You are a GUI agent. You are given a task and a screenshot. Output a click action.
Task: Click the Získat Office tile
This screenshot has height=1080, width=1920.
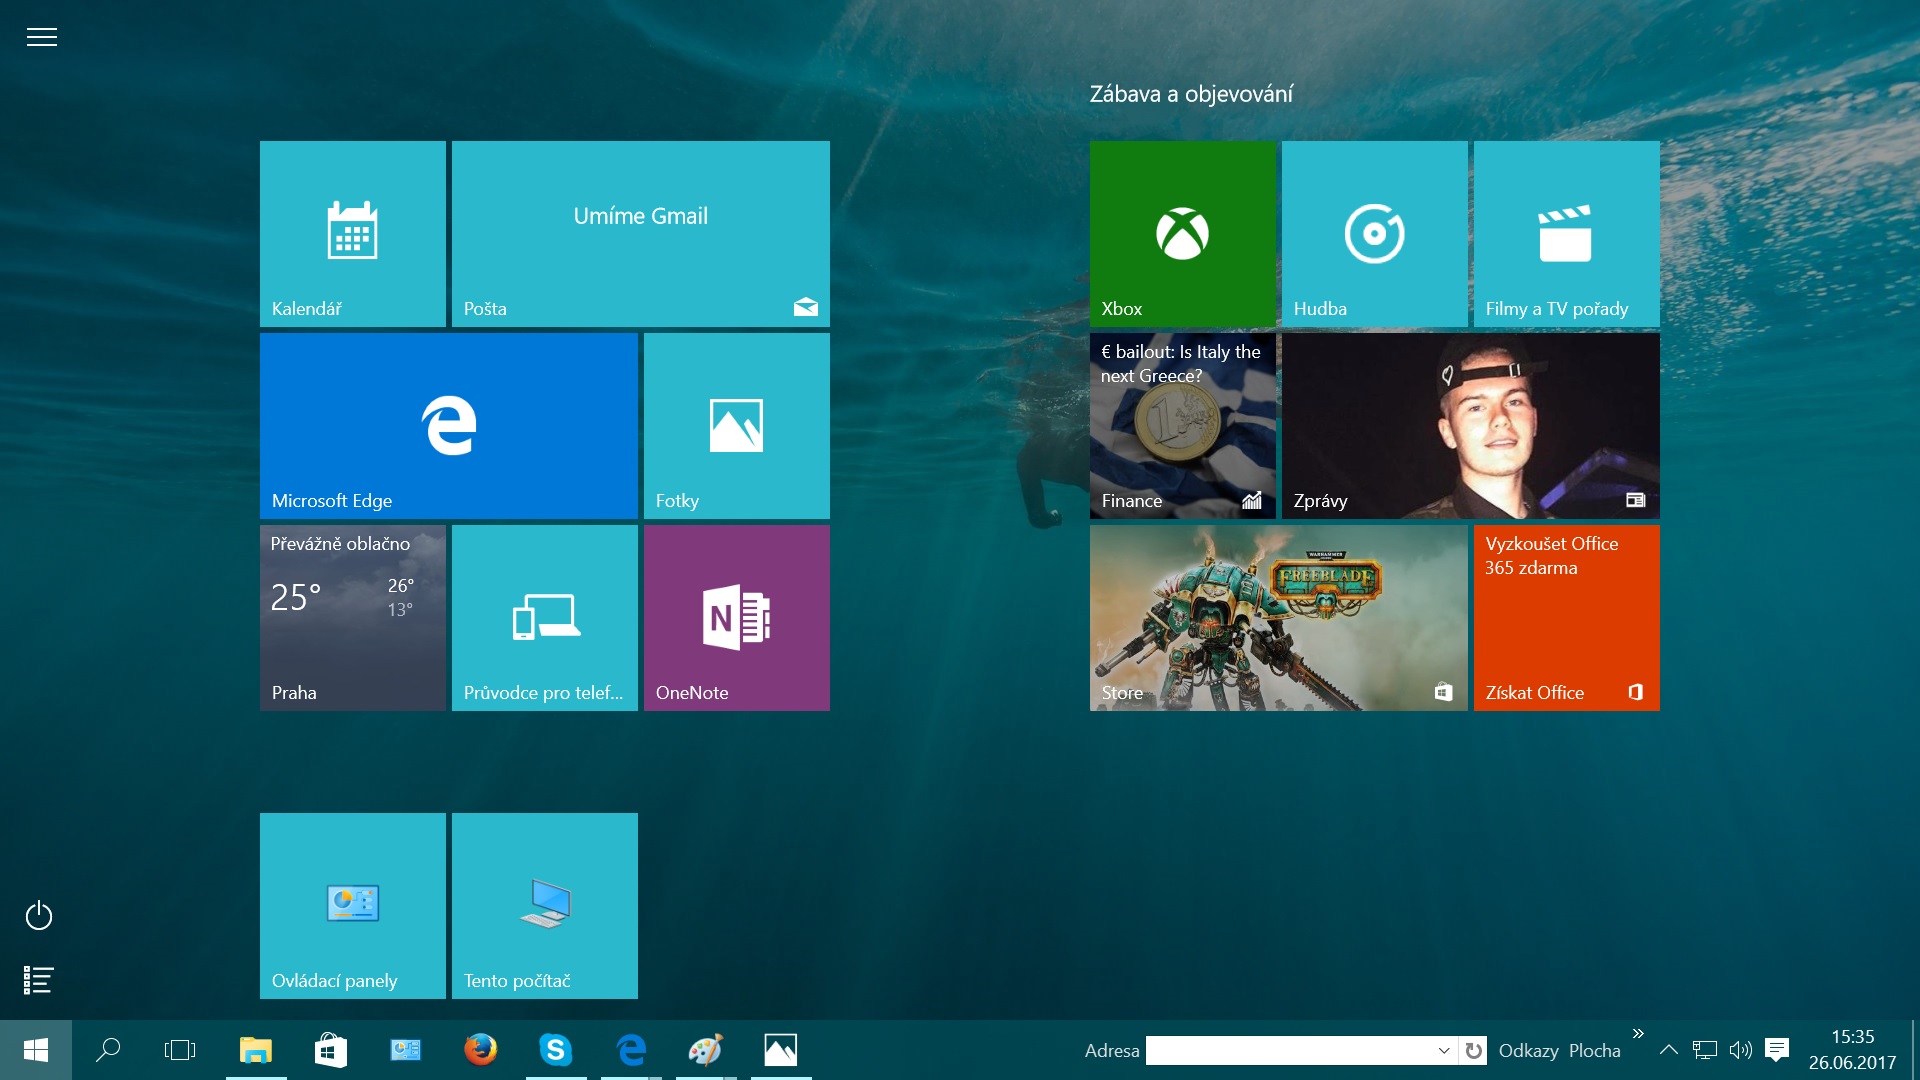[1566, 617]
